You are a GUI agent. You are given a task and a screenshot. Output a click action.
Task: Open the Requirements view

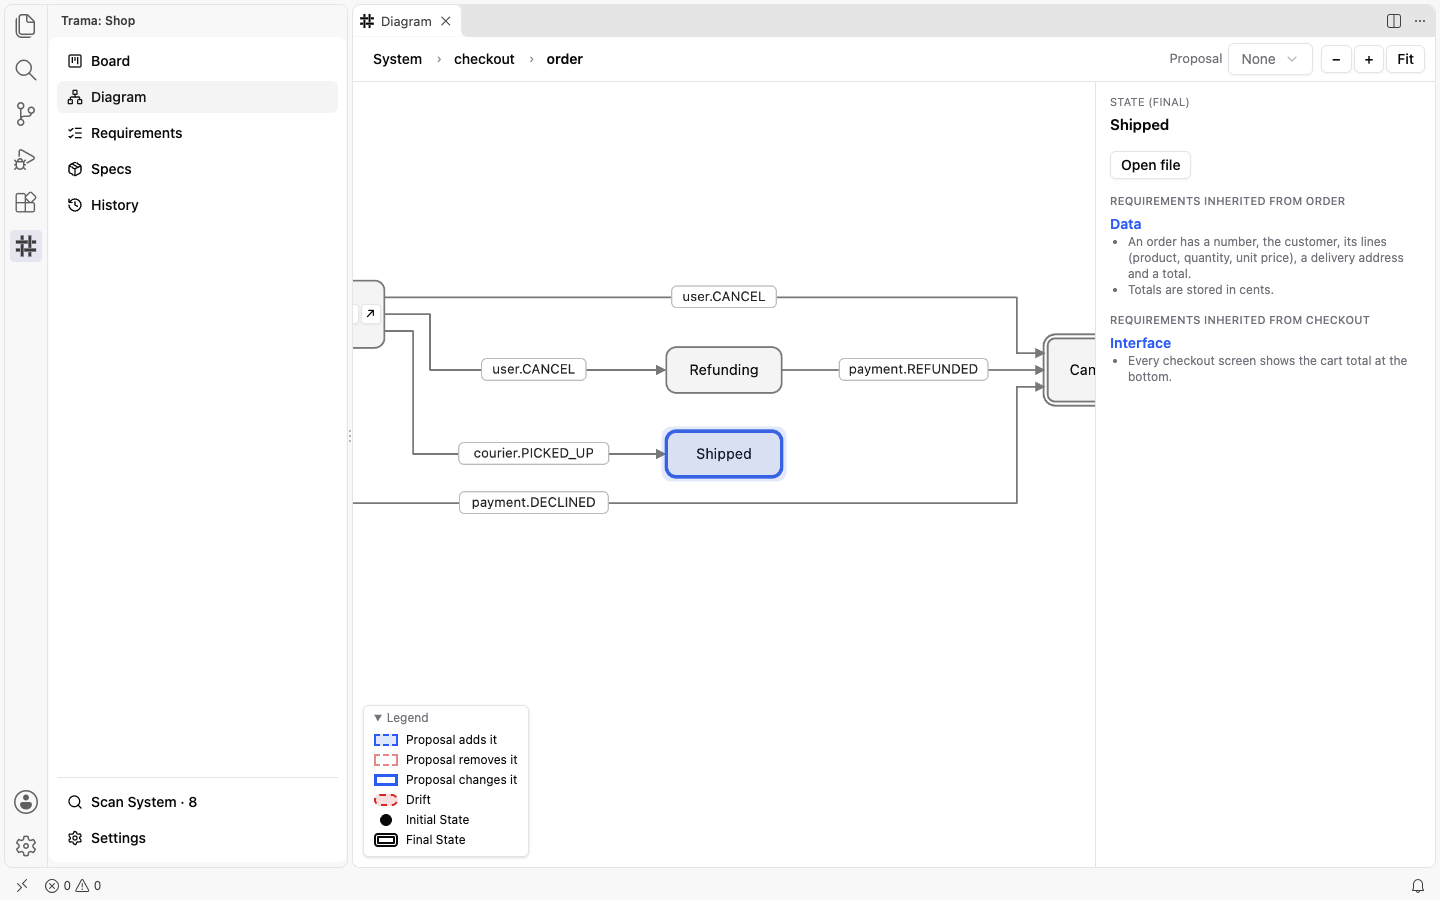198,133
